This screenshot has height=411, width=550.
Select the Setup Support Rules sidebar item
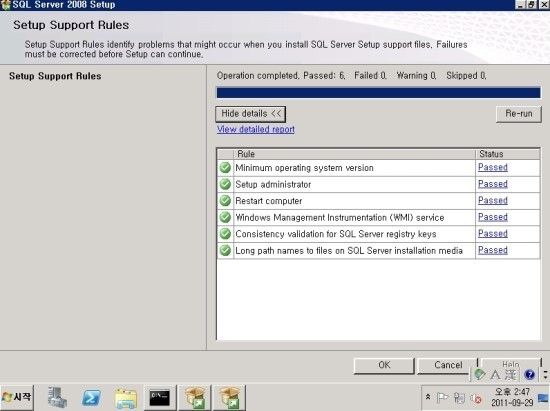(x=55, y=76)
